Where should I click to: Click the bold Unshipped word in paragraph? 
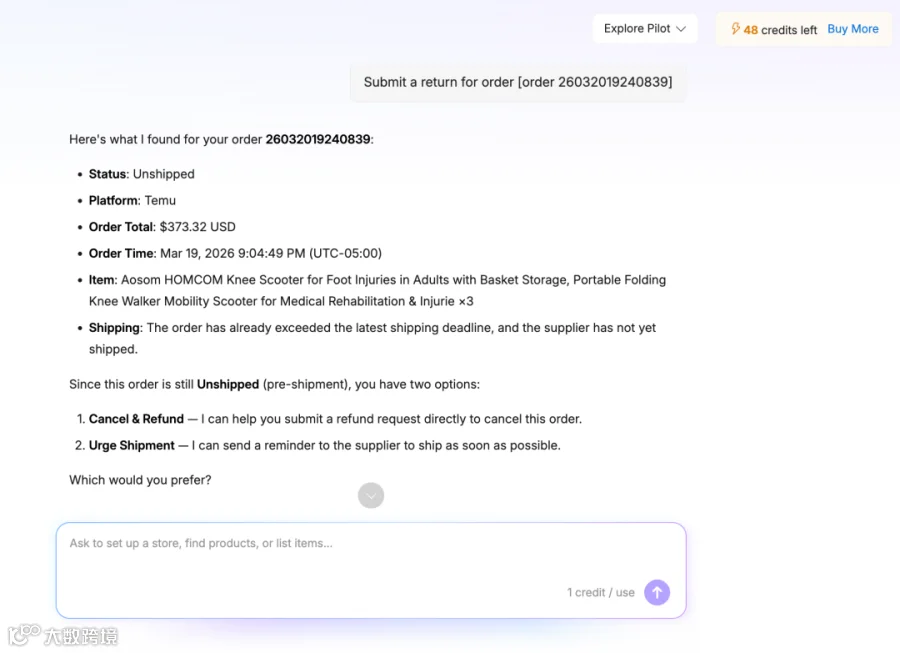(228, 384)
